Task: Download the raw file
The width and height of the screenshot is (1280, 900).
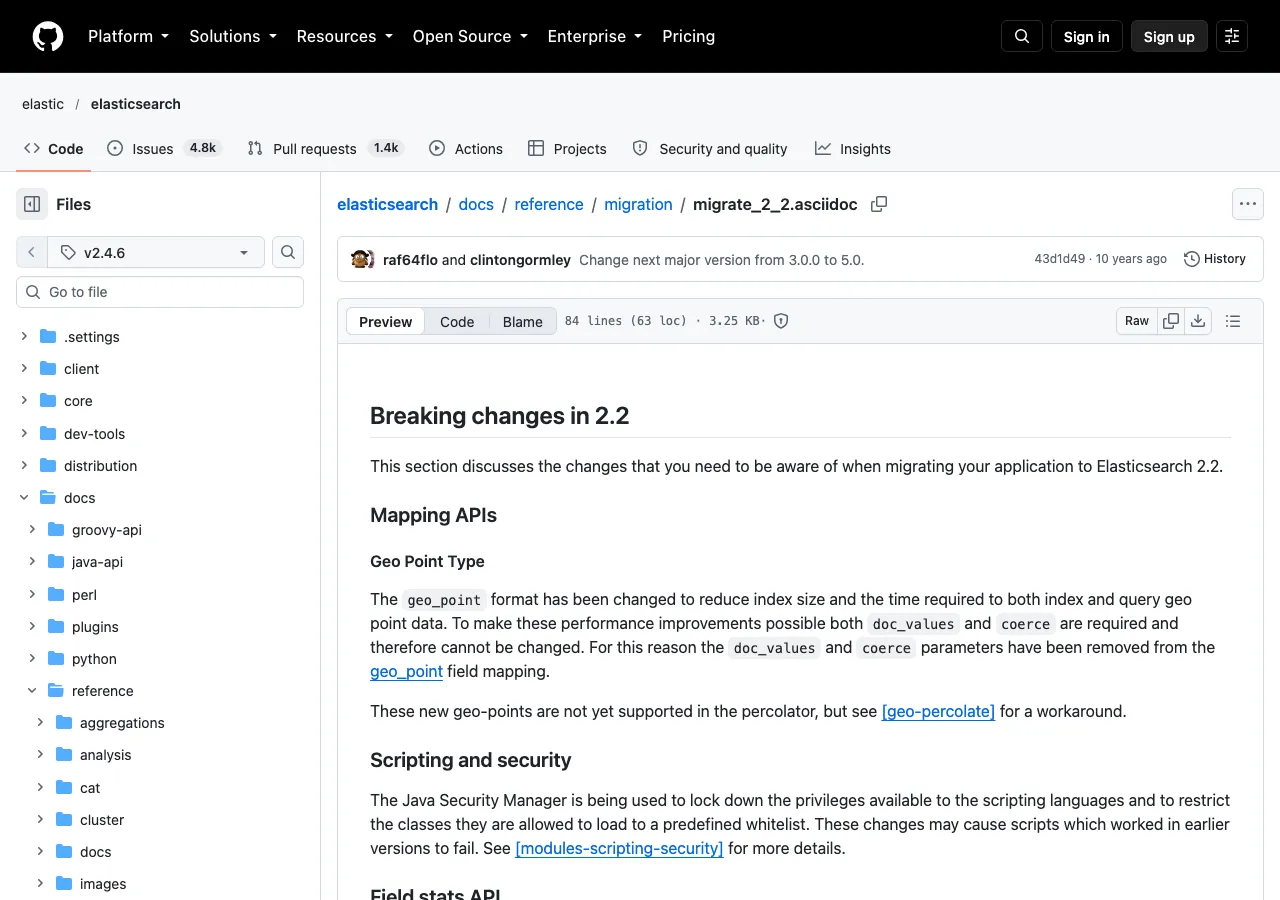Action: click(1198, 321)
